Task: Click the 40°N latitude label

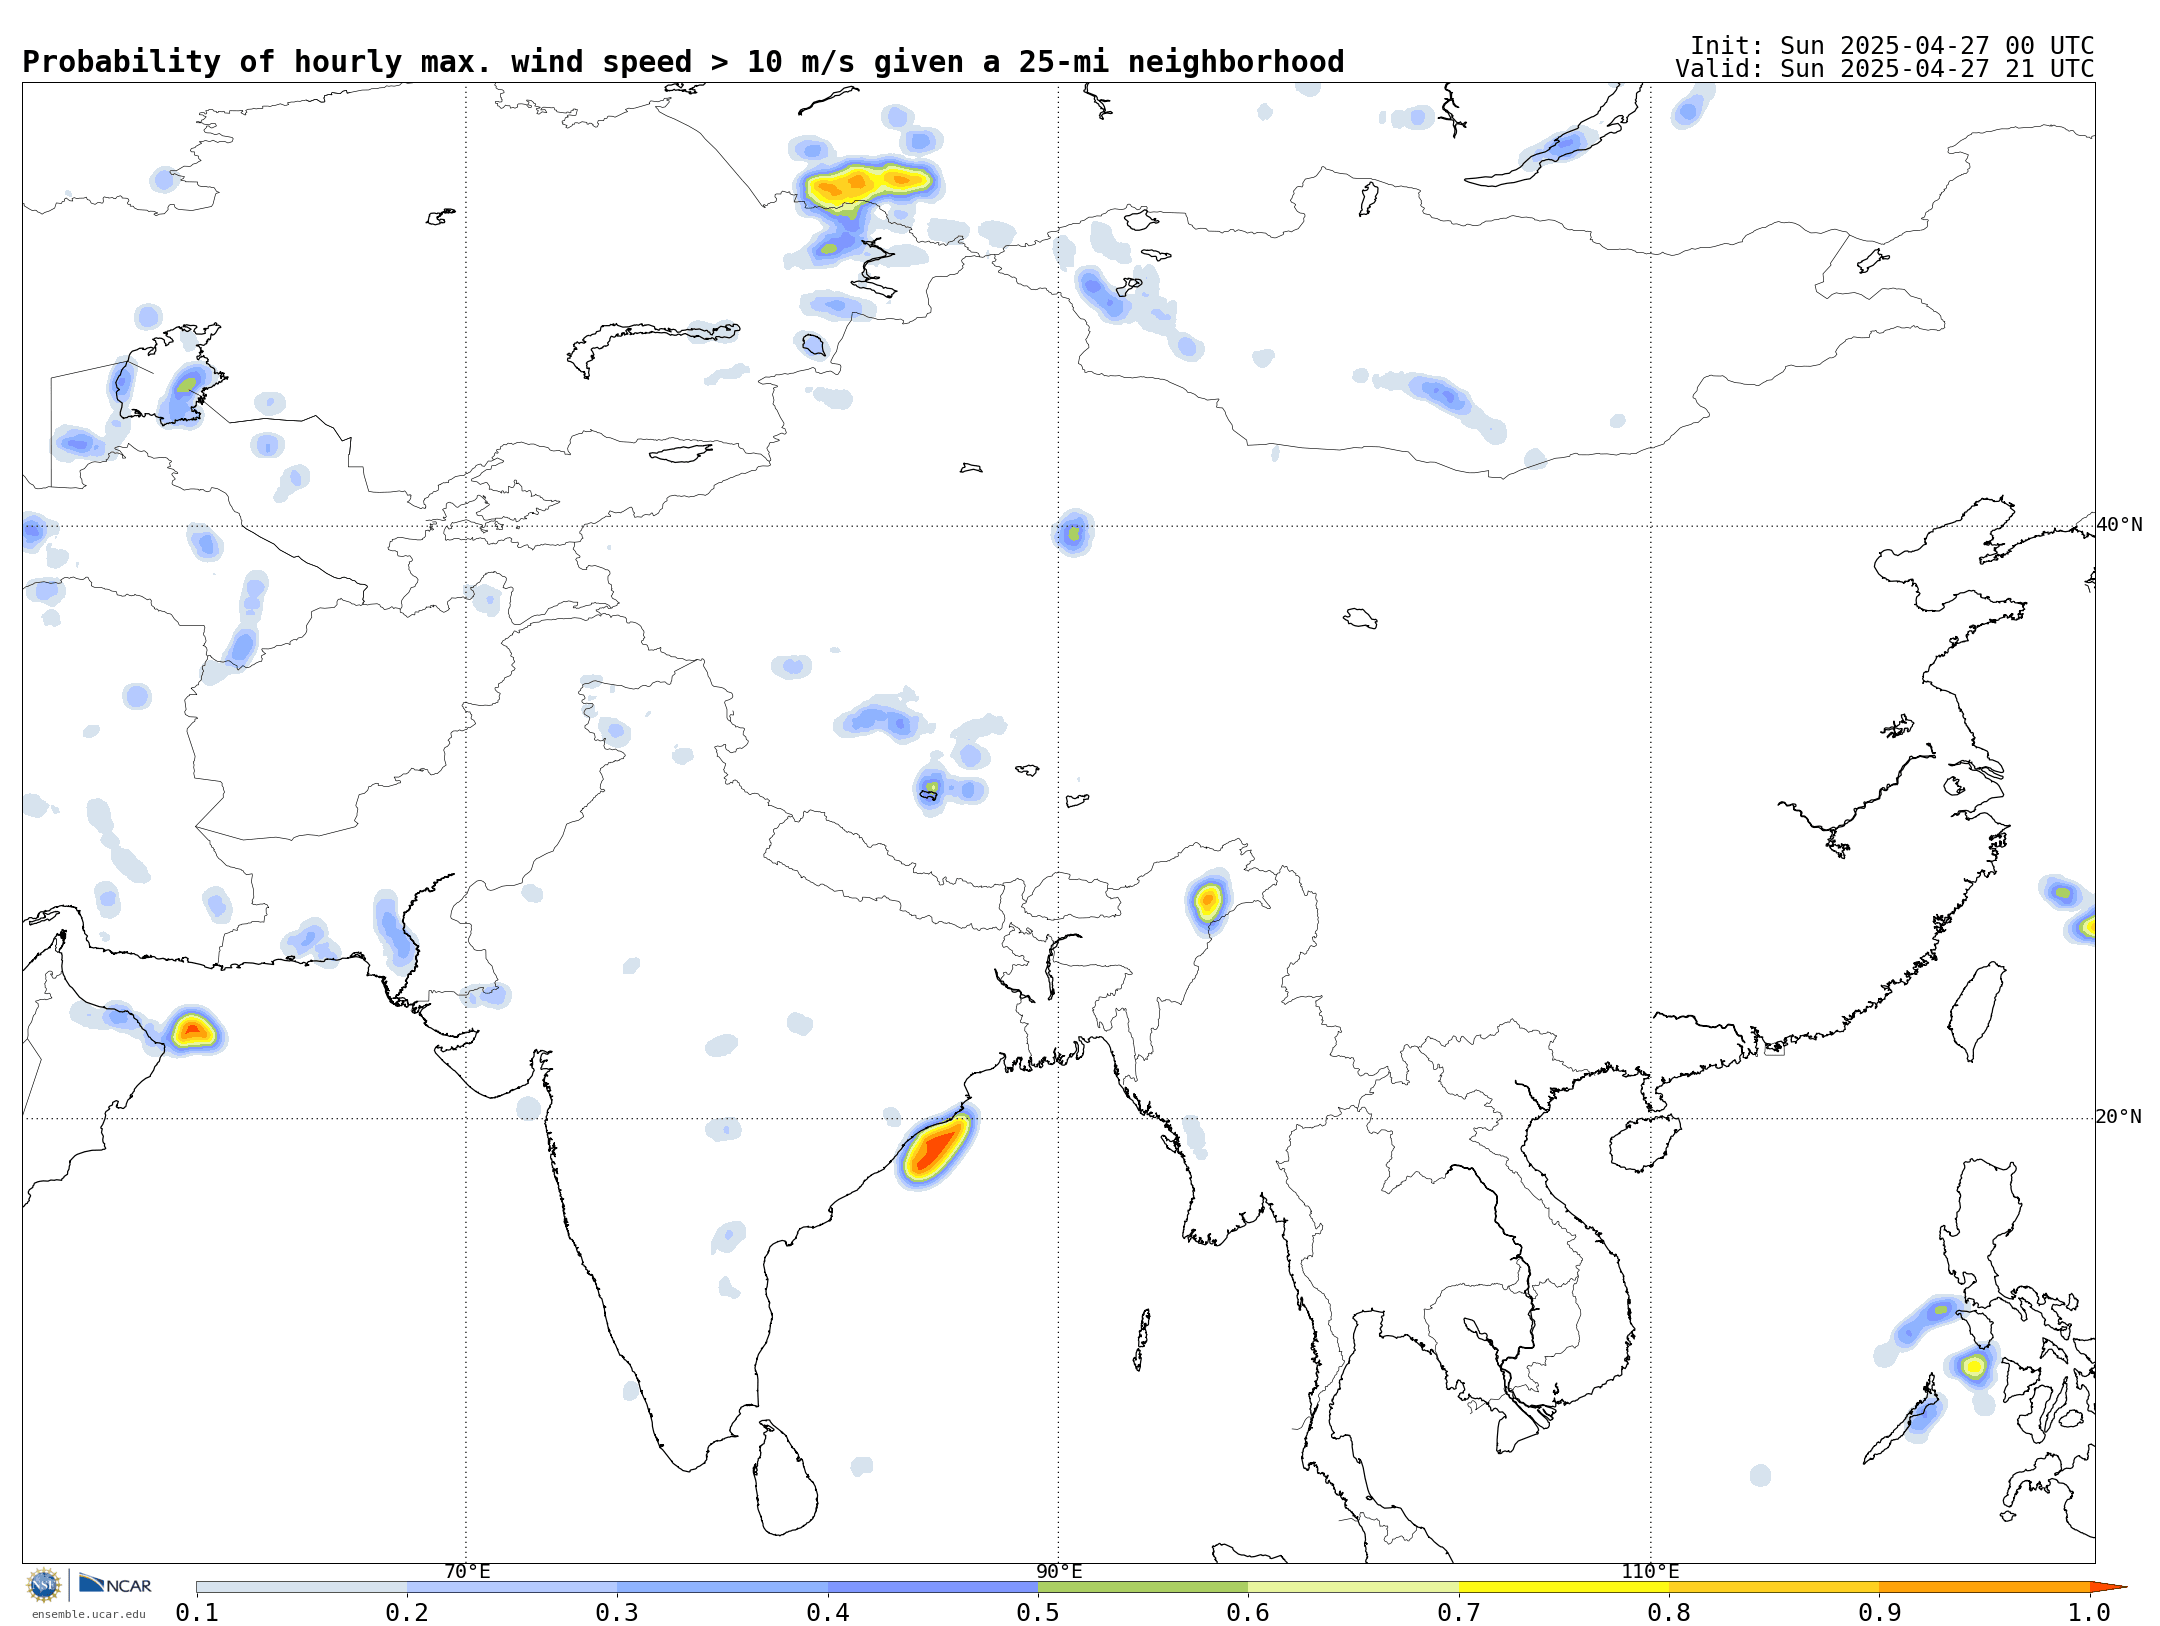Action: pos(2119,524)
